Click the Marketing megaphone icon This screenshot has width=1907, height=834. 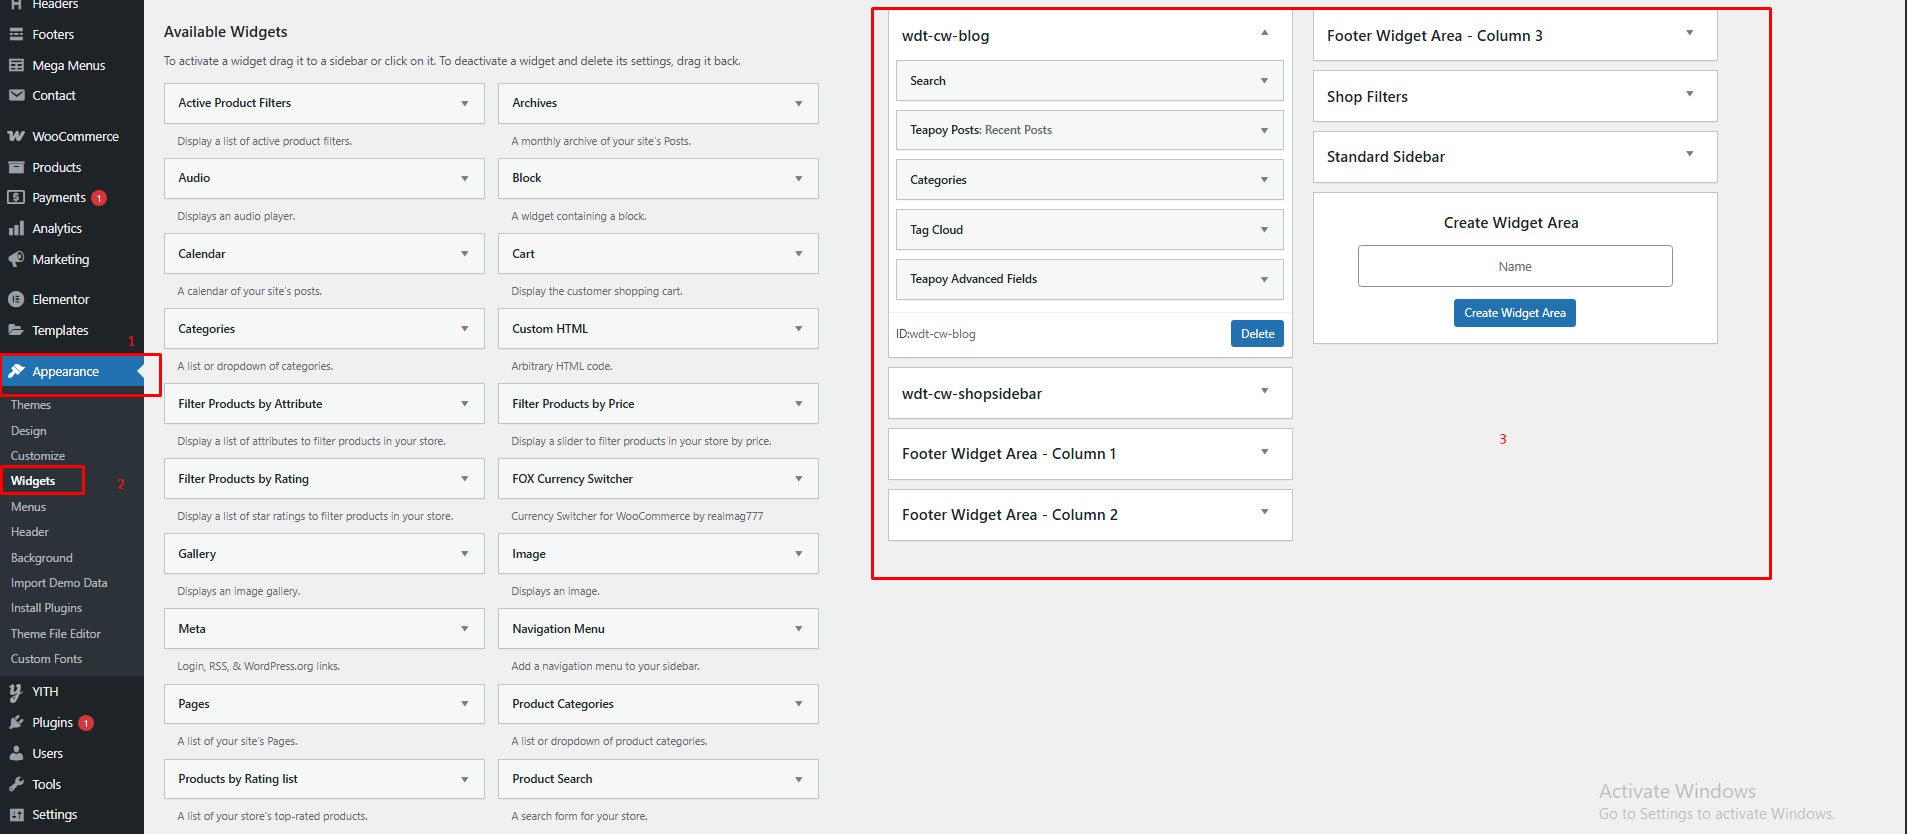[x=16, y=260]
